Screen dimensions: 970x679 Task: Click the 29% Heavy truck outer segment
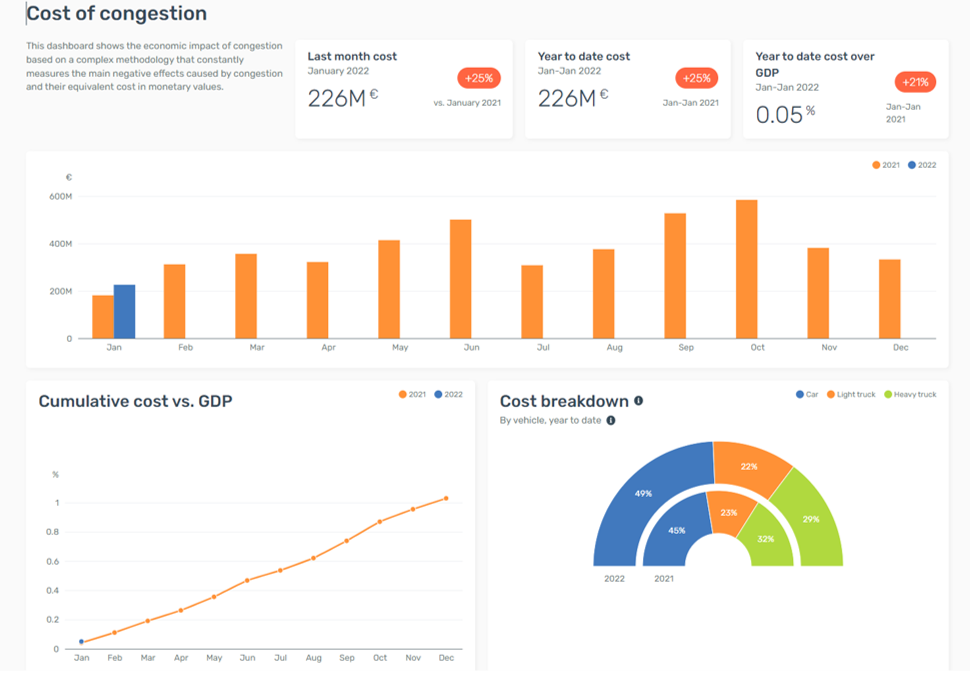tap(810, 520)
